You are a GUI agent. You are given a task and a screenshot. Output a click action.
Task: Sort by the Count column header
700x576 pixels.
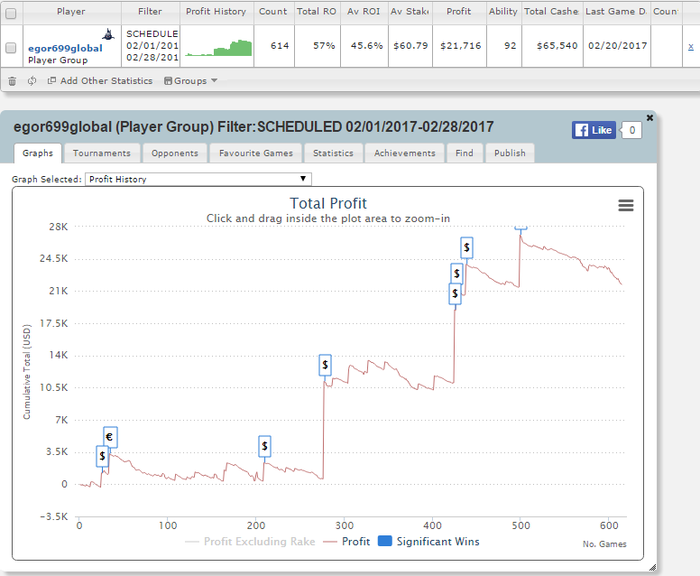[273, 12]
